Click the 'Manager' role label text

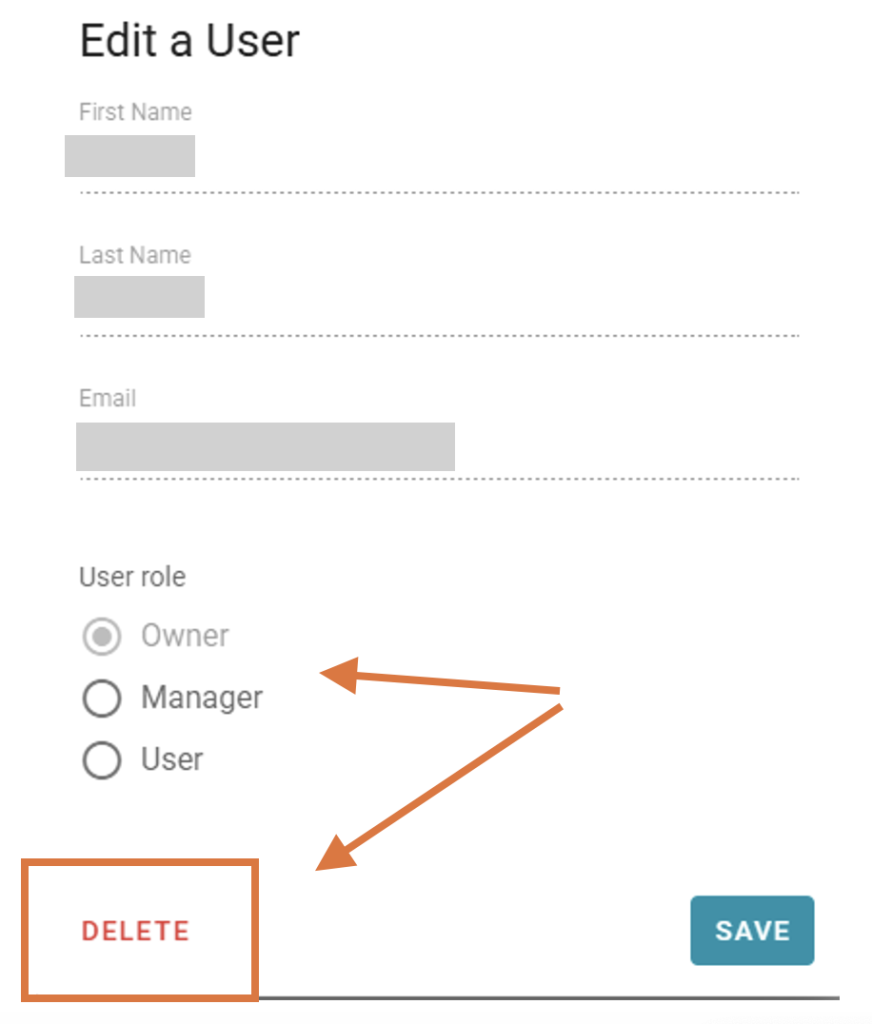click(202, 698)
